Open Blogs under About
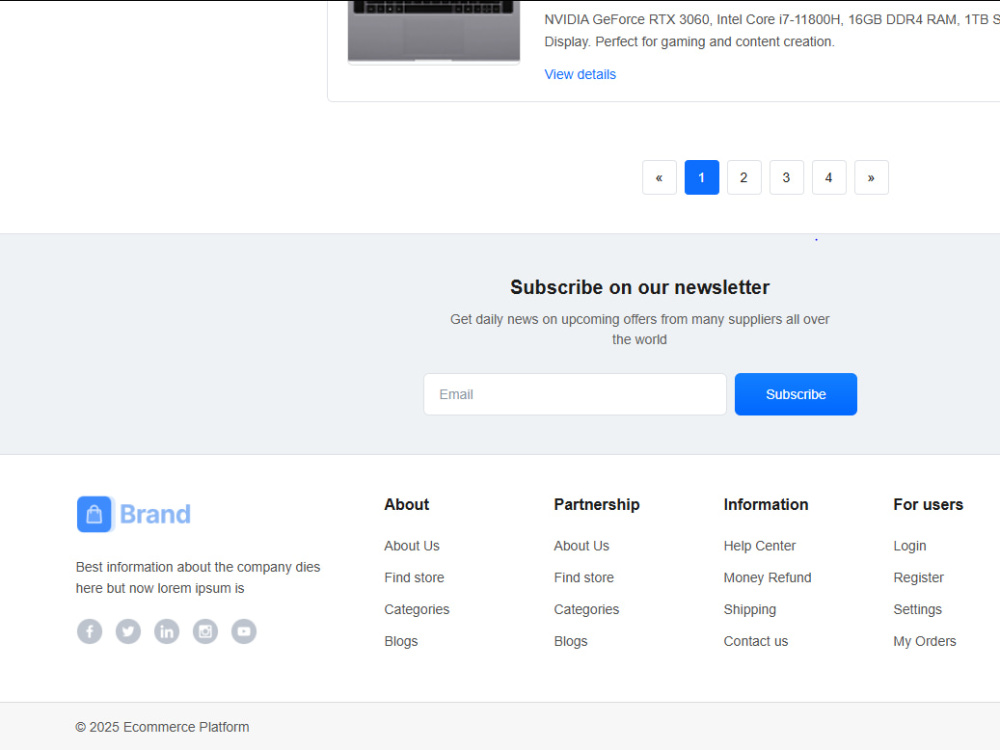The width and height of the screenshot is (1000, 750). [401, 642]
